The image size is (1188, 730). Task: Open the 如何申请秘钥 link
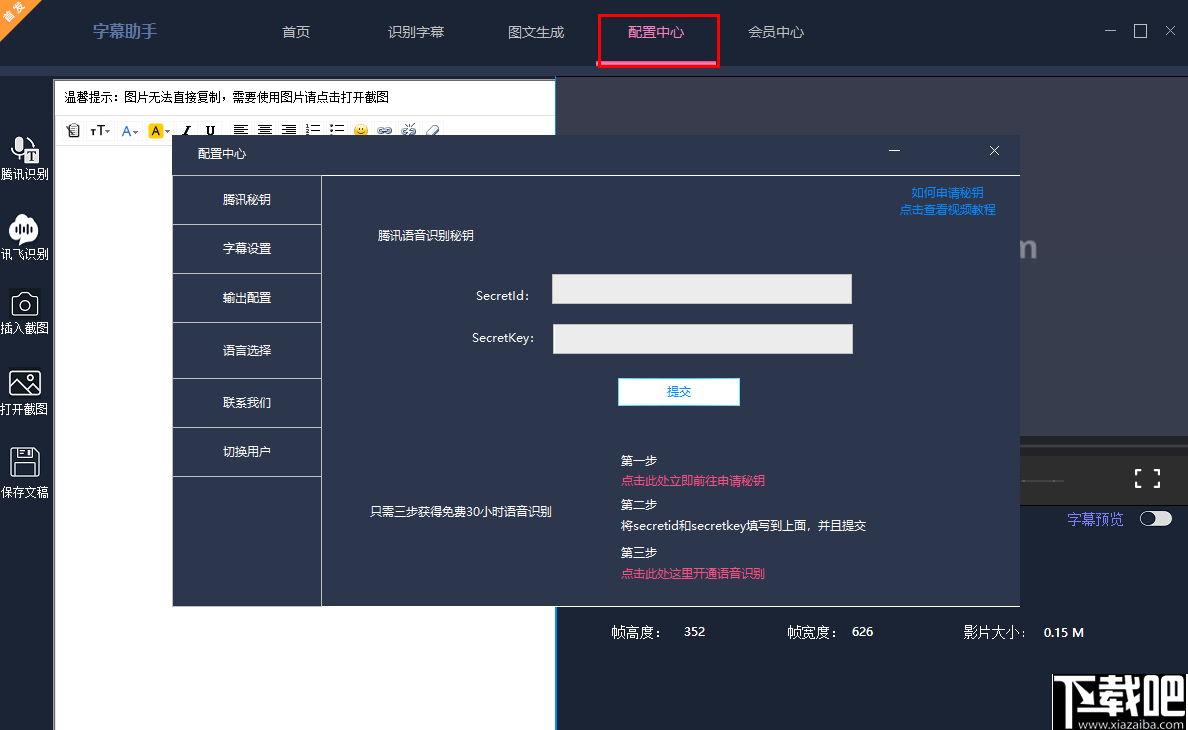tap(947, 192)
